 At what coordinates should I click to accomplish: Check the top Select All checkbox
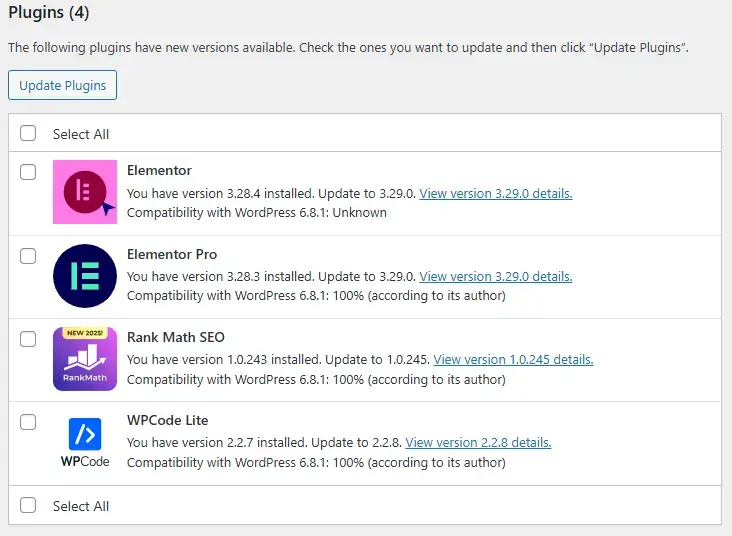[x=28, y=133]
